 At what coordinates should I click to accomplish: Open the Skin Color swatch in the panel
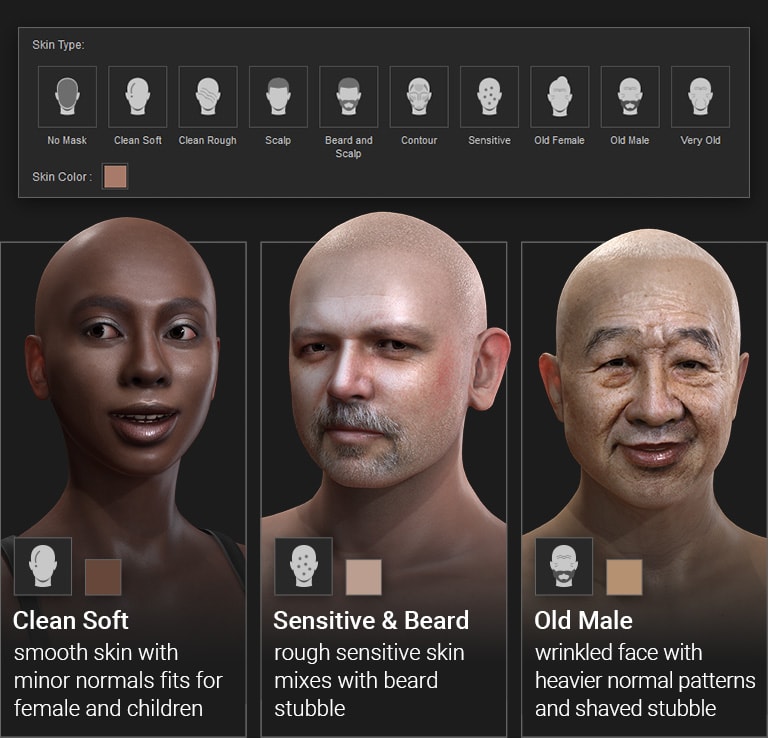click(x=115, y=176)
